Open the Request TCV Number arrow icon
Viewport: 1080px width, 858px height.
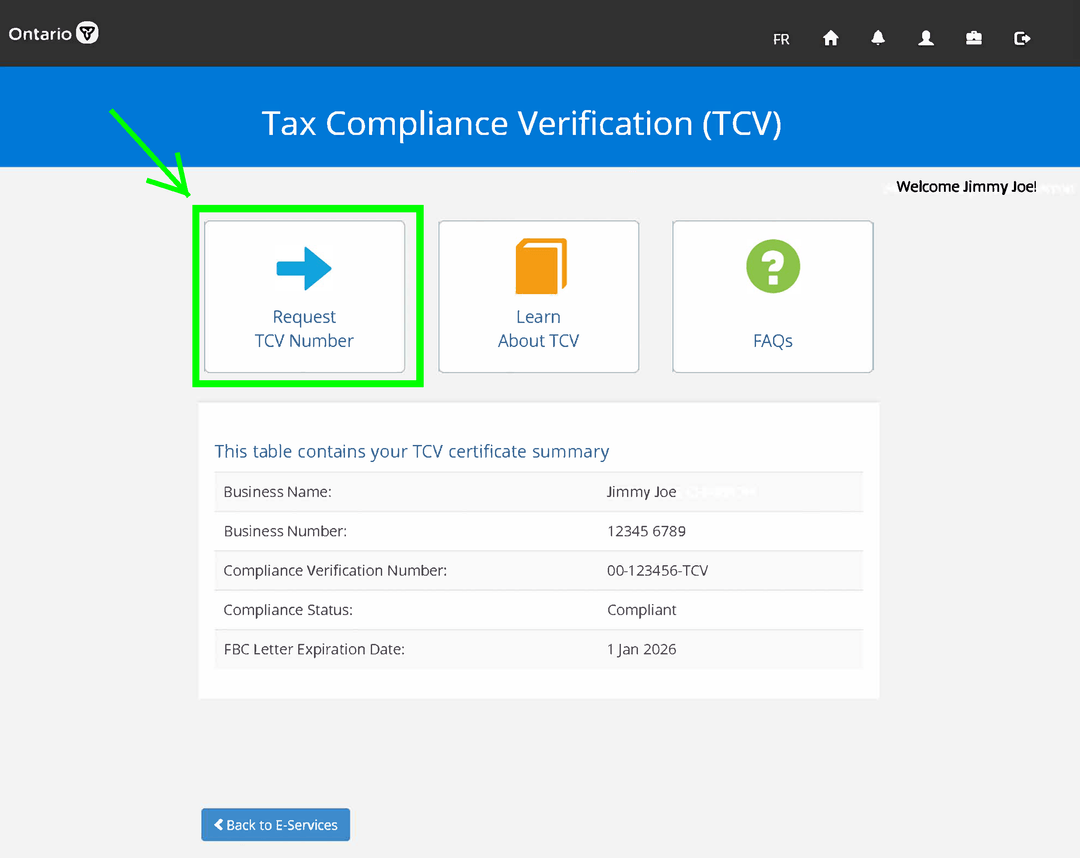click(304, 266)
